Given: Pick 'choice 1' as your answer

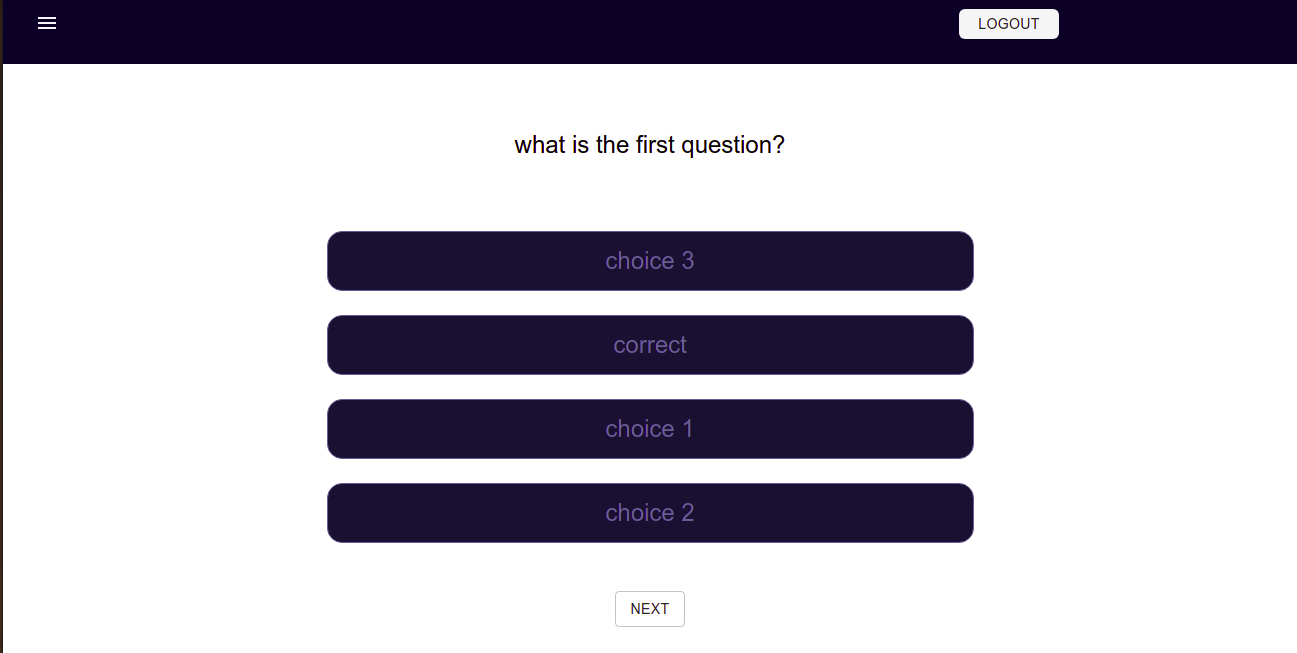Looking at the screenshot, I should (650, 428).
